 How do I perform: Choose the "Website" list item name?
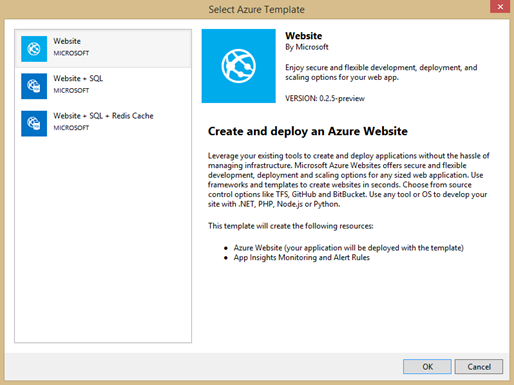click(67, 41)
